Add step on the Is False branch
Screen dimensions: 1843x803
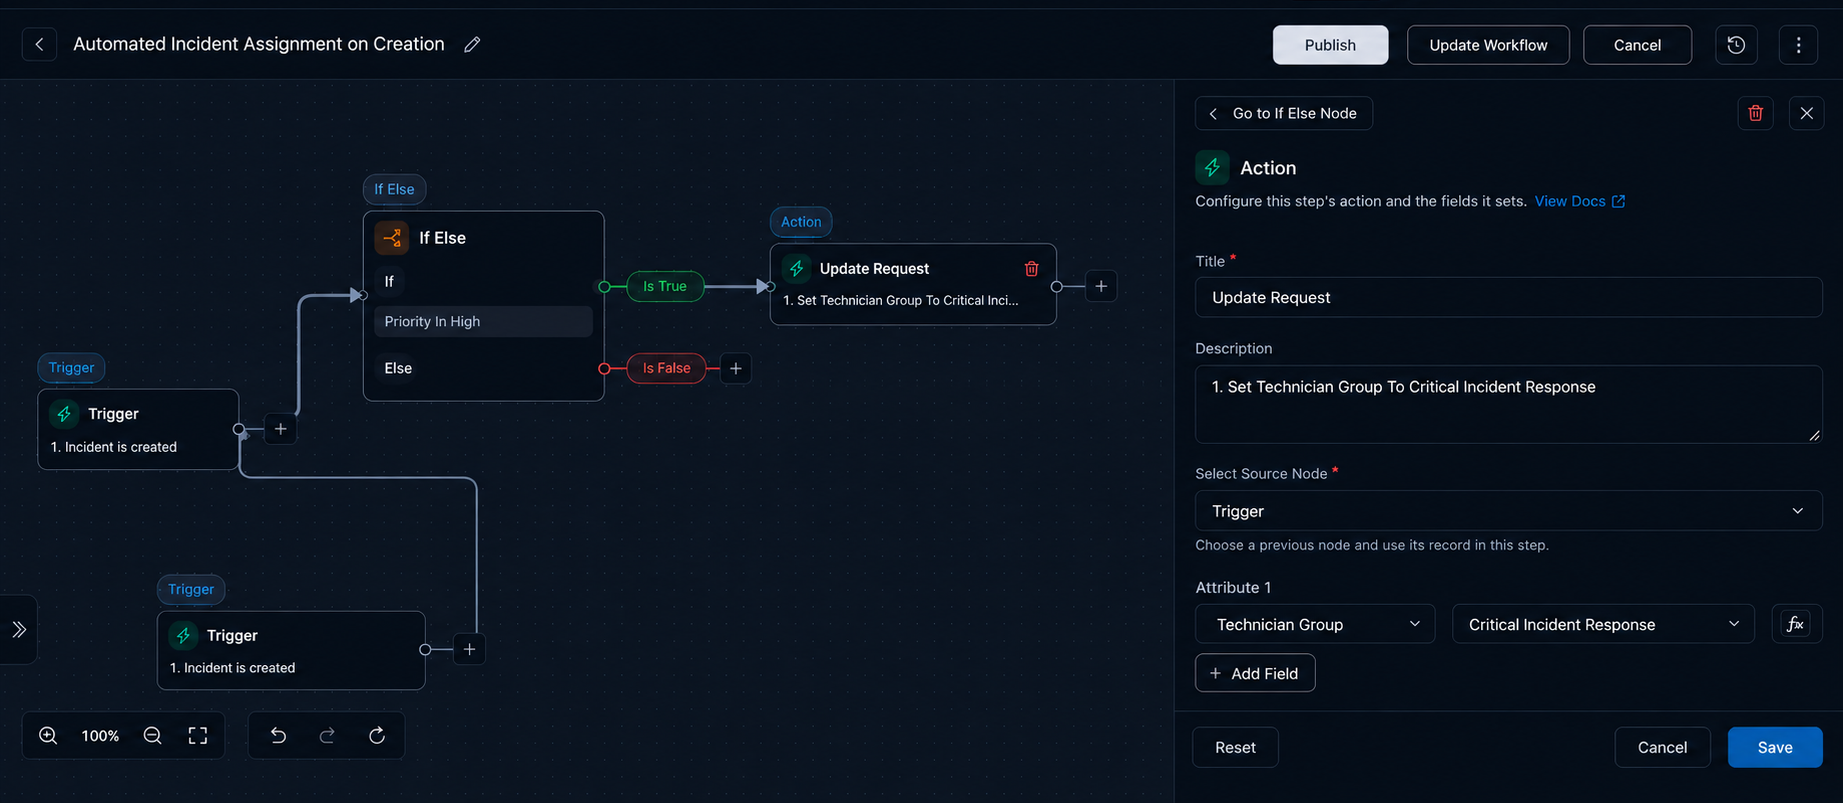[735, 368]
